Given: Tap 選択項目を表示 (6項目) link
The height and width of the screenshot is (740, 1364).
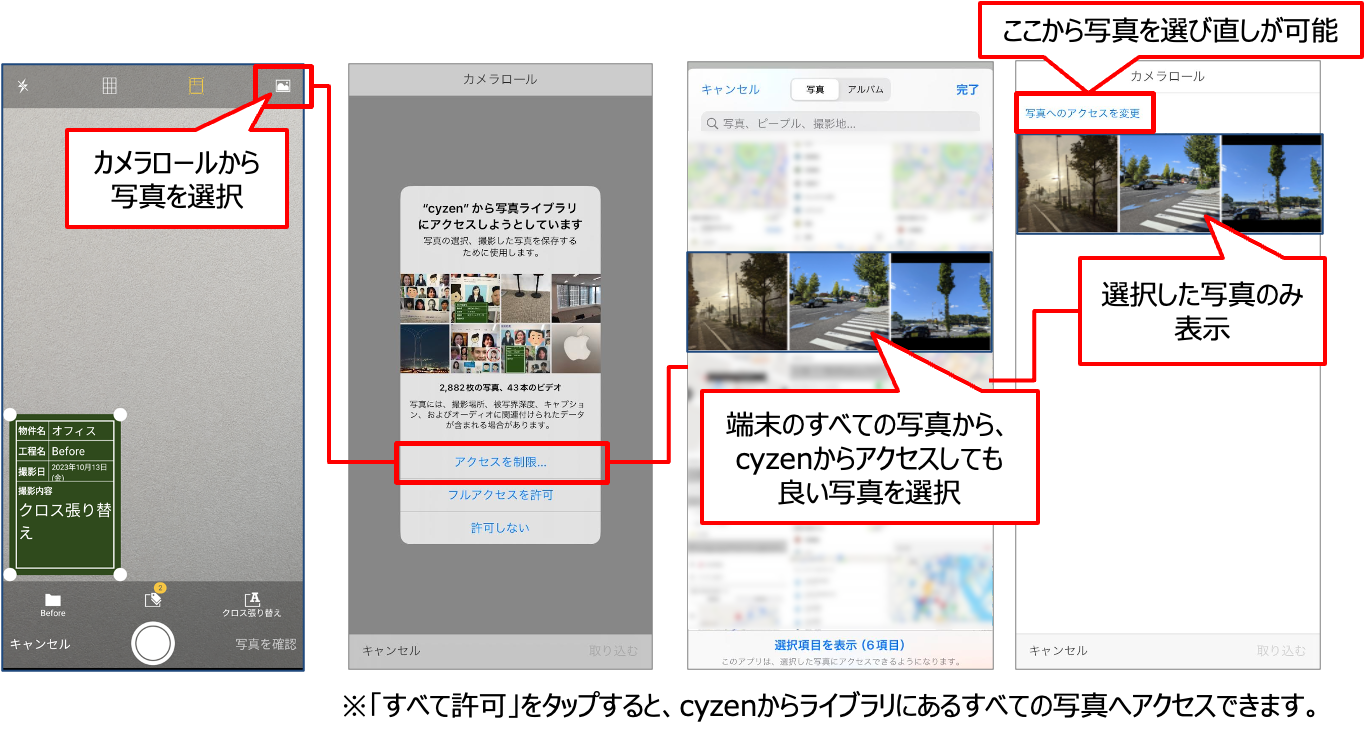Looking at the screenshot, I should point(839,645).
